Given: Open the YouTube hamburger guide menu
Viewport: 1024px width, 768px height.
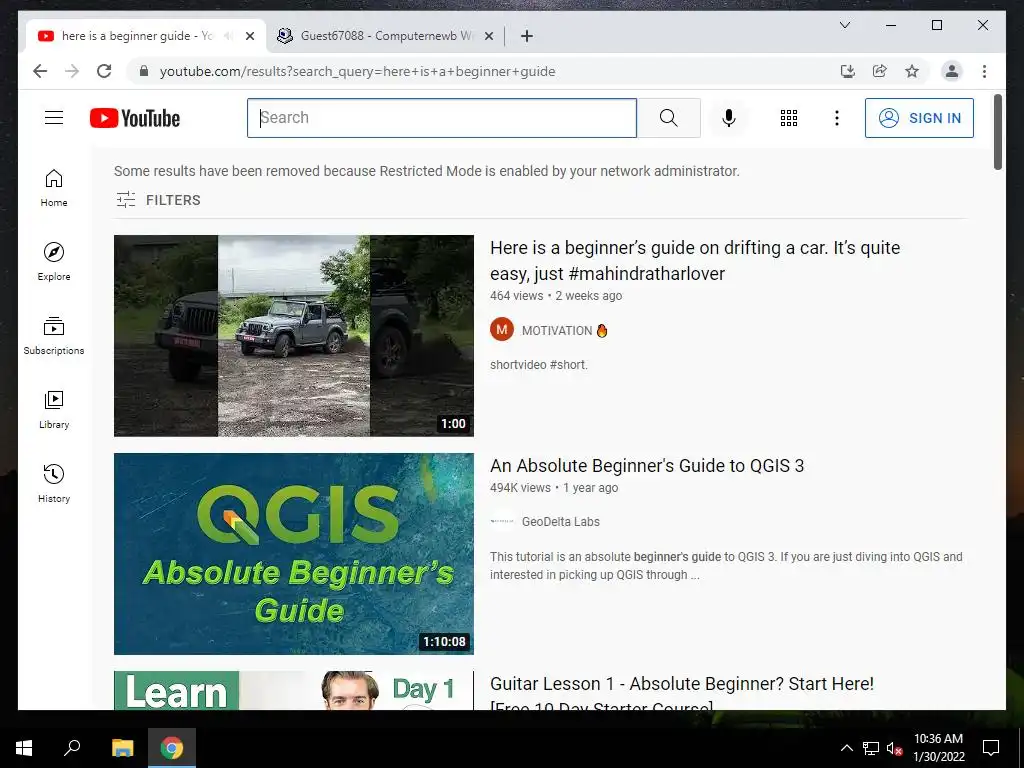Looking at the screenshot, I should pos(54,118).
